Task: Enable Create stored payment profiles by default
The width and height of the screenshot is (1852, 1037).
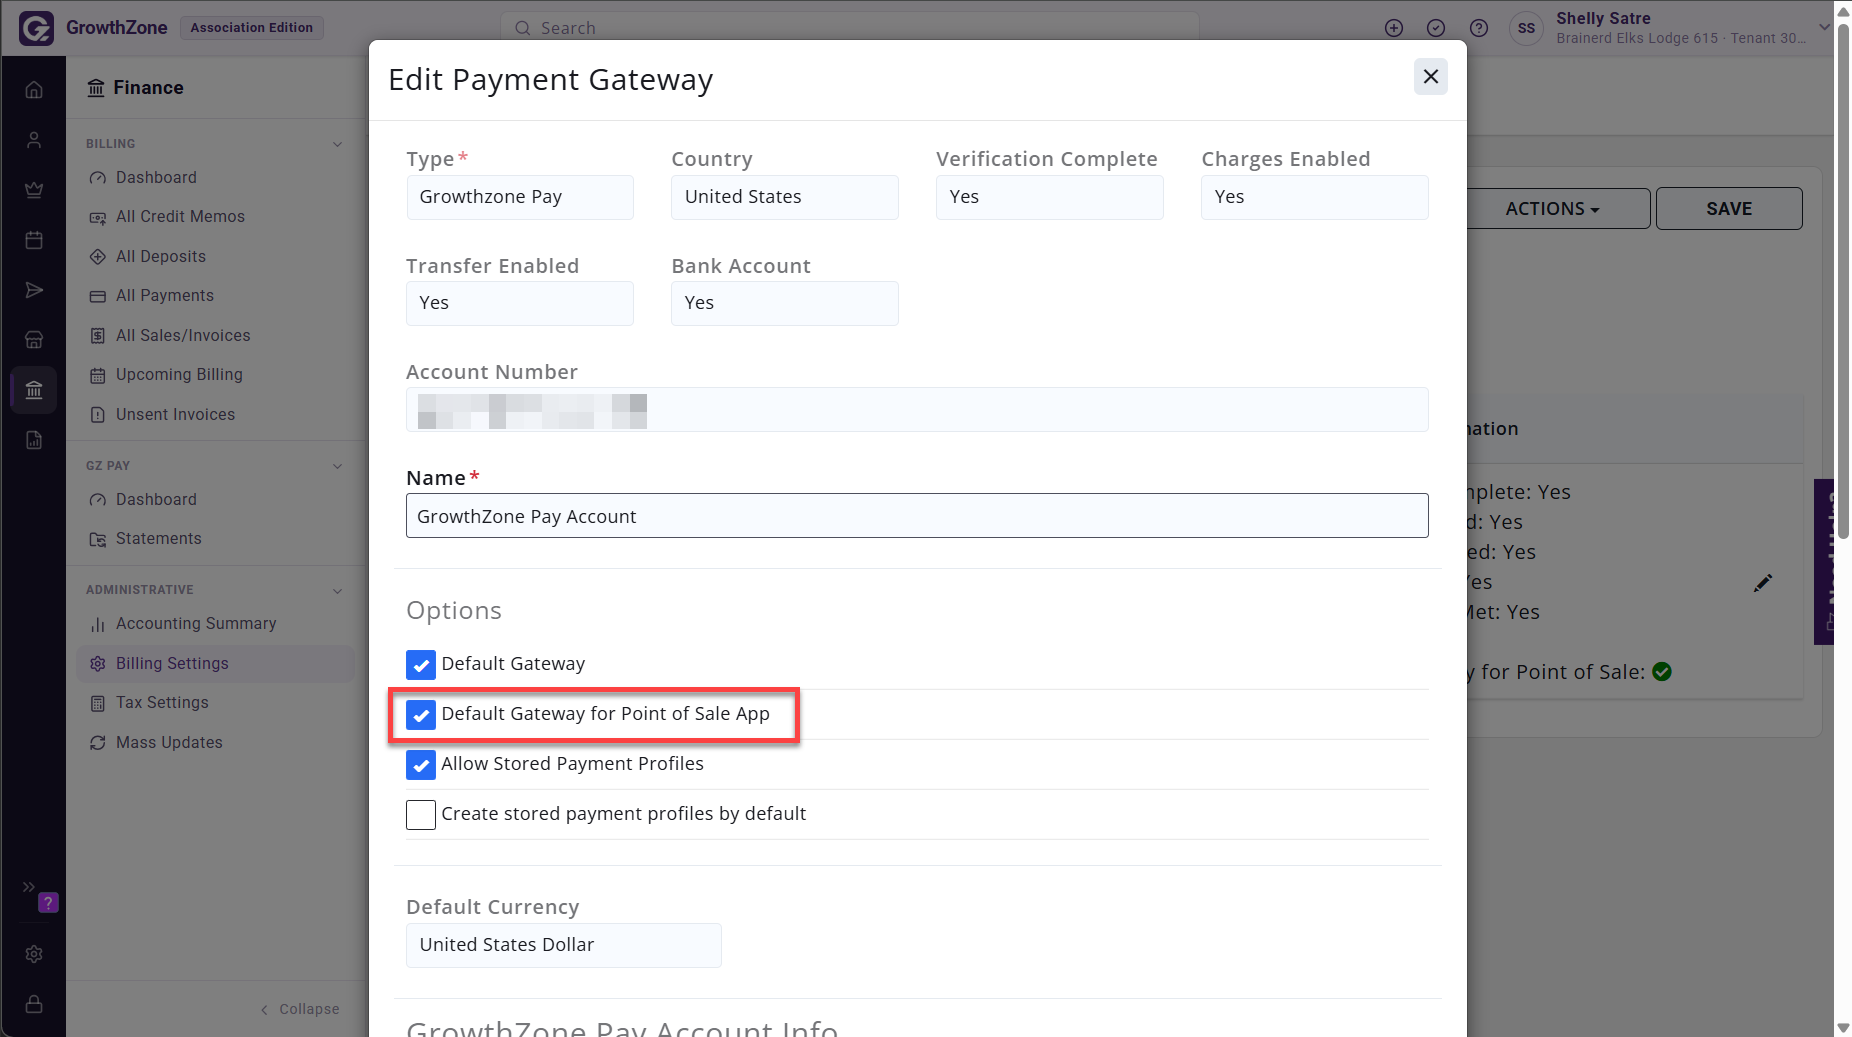Action: [x=421, y=815]
